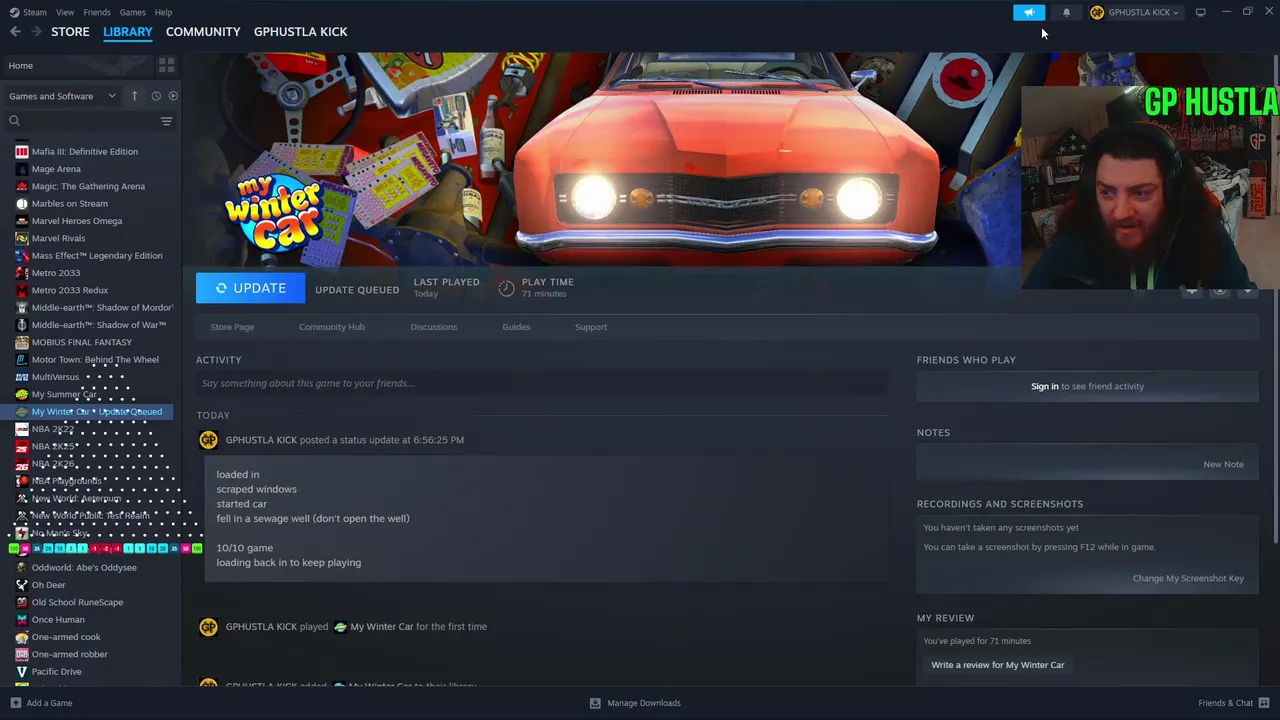This screenshot has width=1280, height=720.
Task: Click GPHUSTLA KICK avatar beside status update
Action: 208,440
